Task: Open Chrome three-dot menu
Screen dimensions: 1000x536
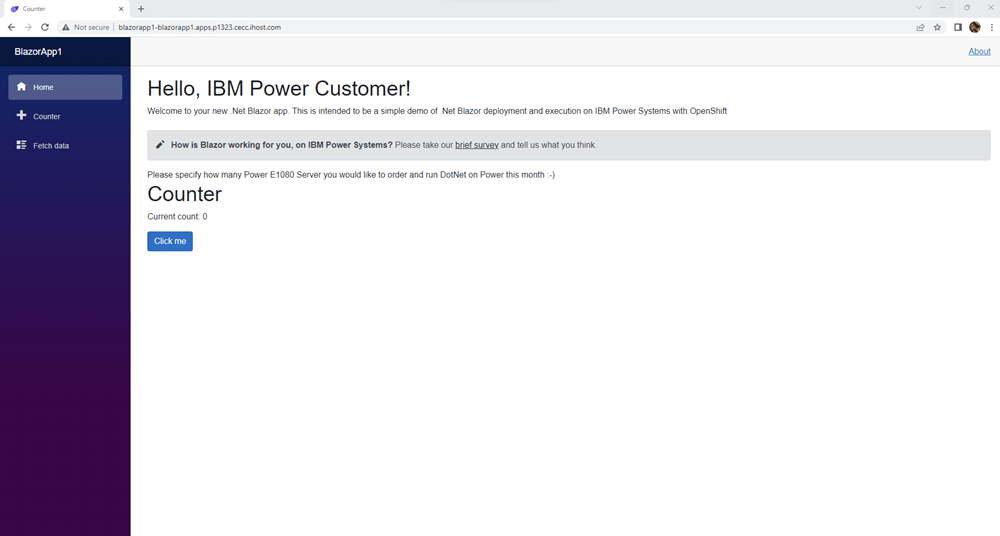Action: tap(992, 27)
